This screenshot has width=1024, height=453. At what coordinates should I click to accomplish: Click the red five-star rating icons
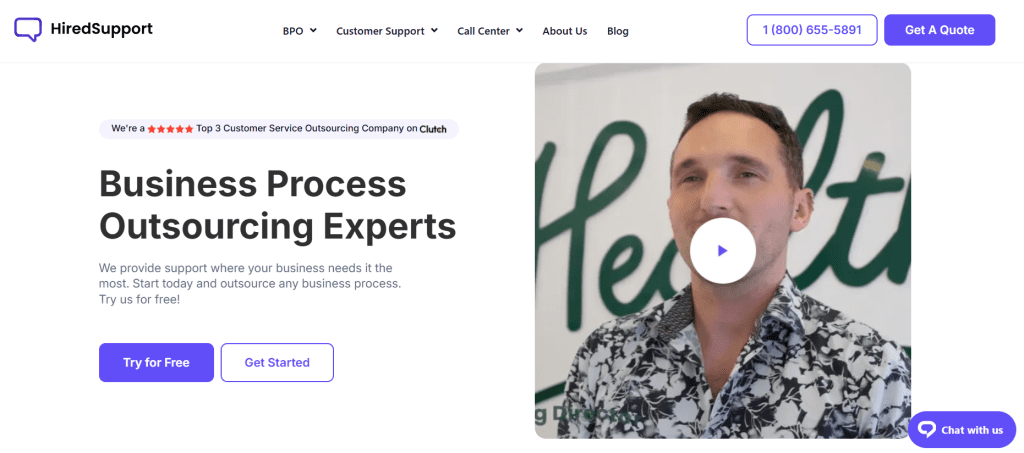click(x=170, y=129)
